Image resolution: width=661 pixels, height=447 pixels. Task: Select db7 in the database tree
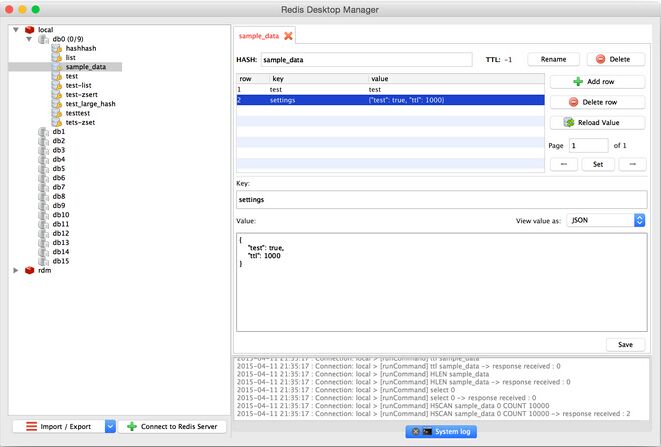coord(59,187)
